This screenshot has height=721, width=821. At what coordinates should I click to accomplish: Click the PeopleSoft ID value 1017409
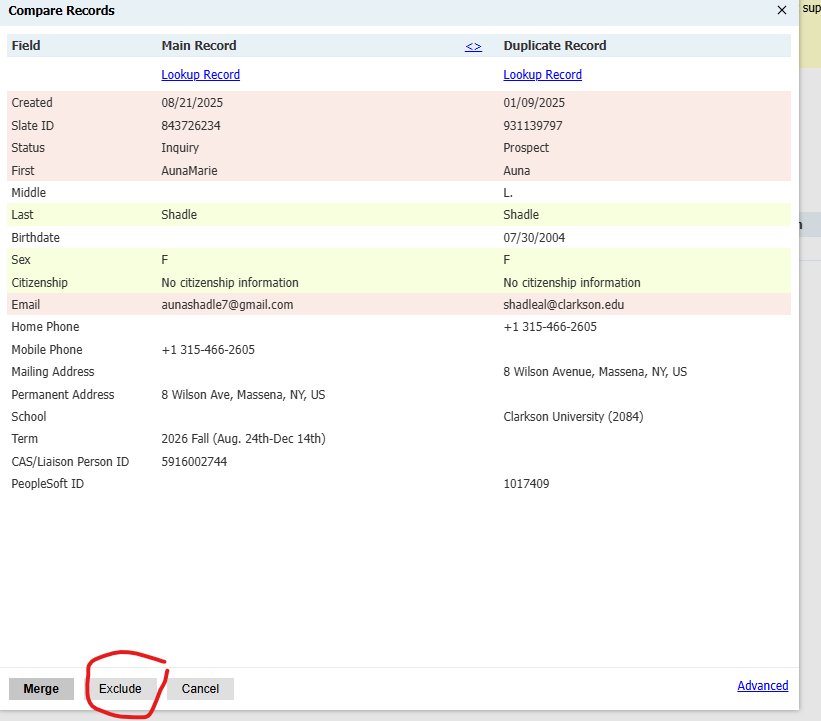526,484
